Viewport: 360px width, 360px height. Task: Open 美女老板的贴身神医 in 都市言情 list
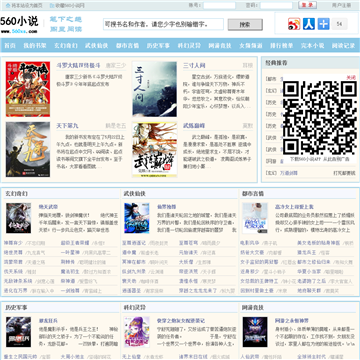pos(318,243)
